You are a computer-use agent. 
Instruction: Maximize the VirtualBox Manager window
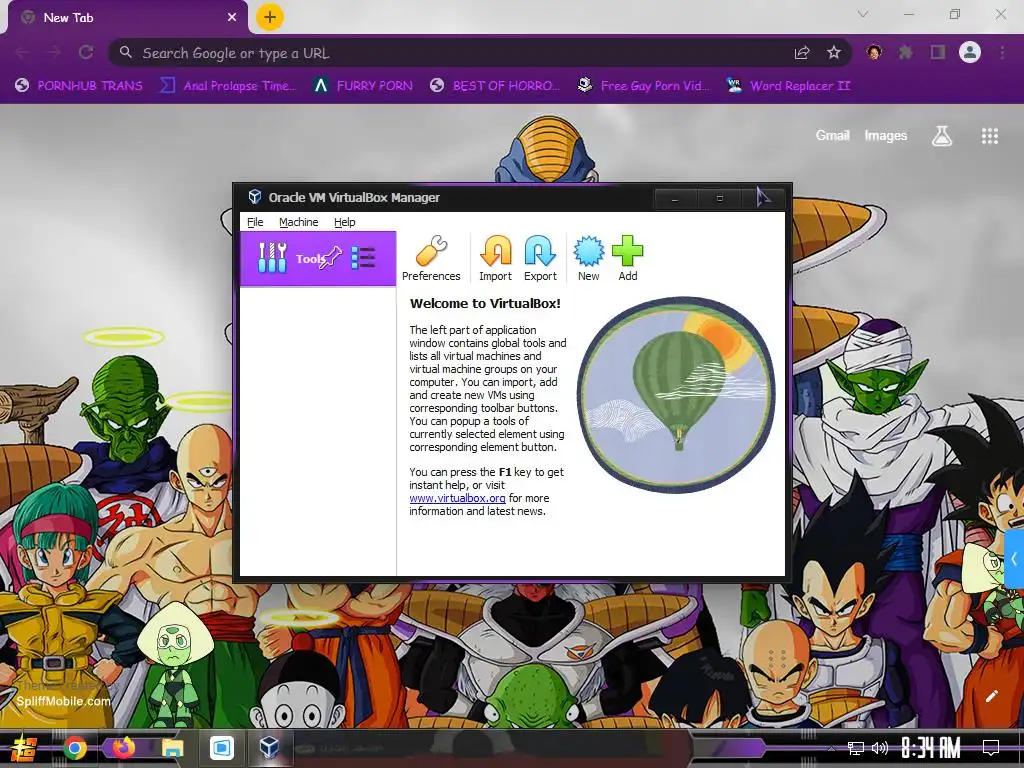pos(720,199)
